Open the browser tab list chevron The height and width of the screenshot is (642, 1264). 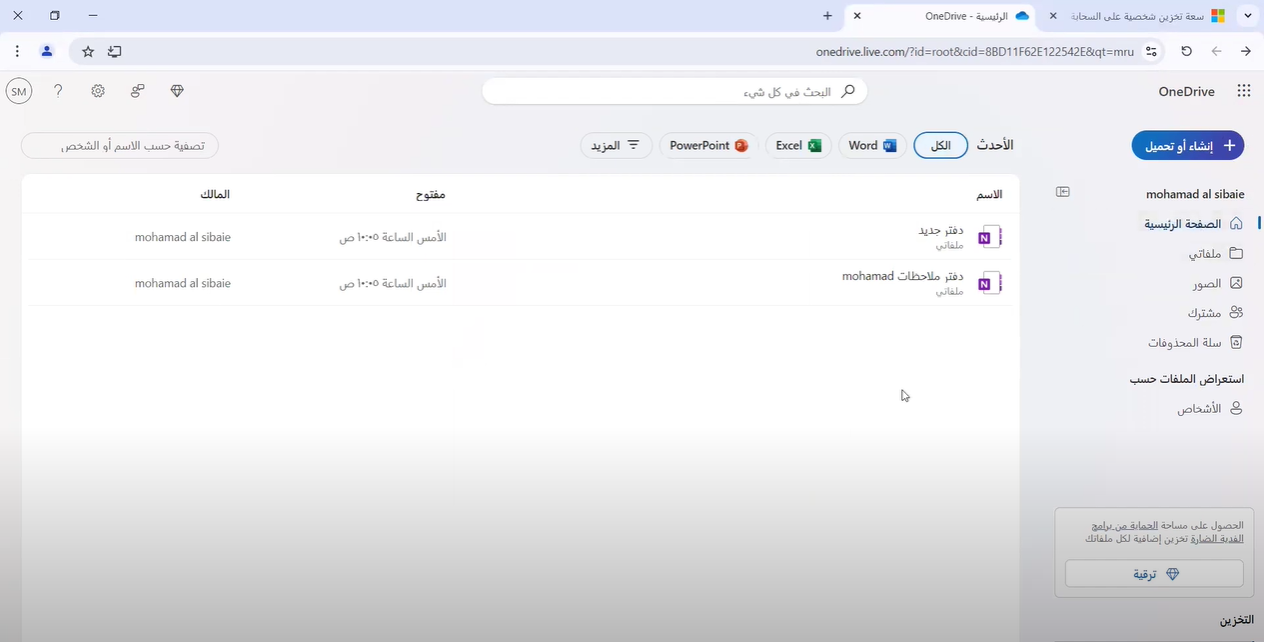click(x=1248, y=16)
